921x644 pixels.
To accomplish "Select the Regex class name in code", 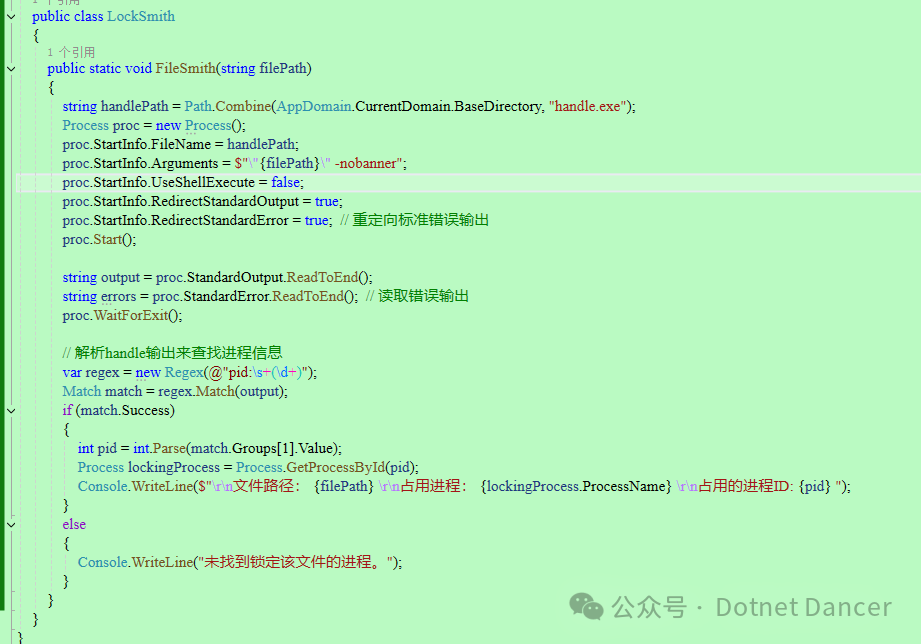I will click(185, 372).
